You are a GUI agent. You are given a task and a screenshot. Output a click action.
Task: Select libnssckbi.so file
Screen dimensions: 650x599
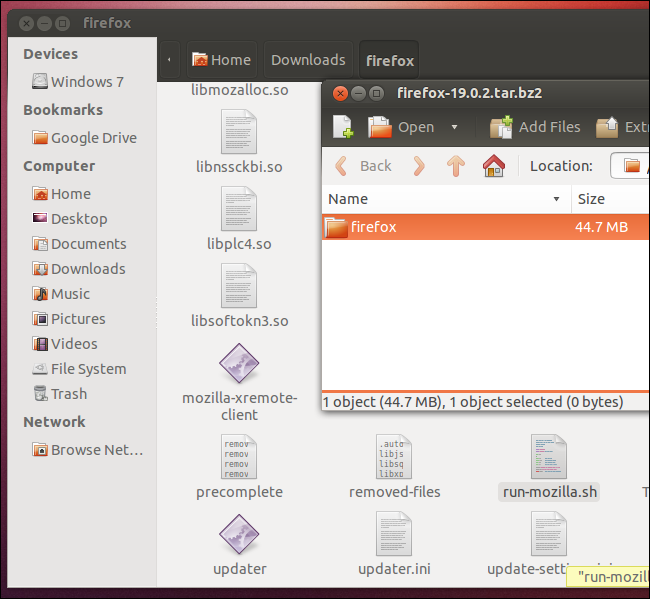tap(239, 141)
